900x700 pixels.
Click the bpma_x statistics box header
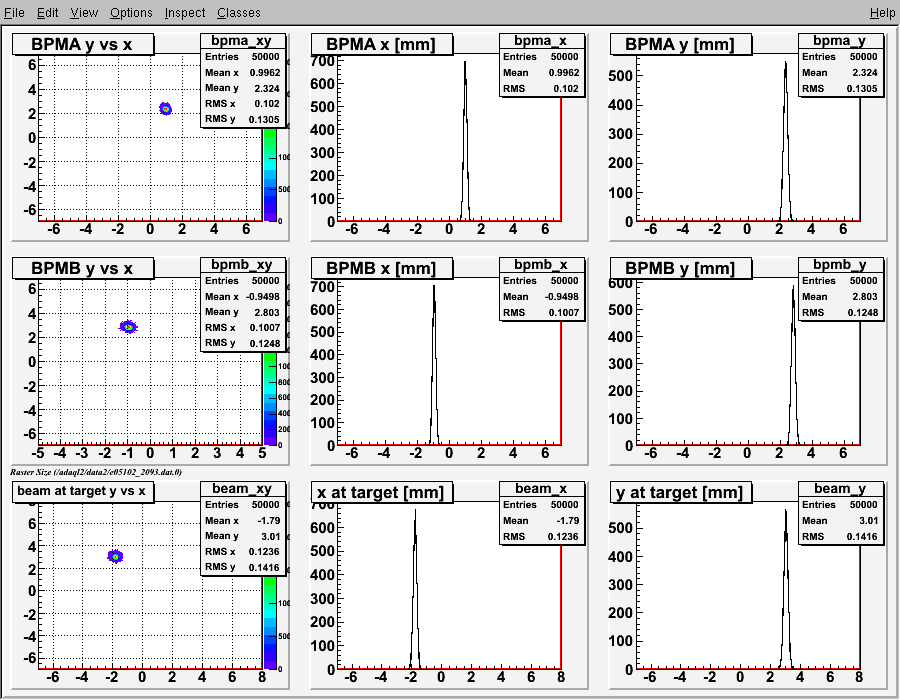[542, 41]
